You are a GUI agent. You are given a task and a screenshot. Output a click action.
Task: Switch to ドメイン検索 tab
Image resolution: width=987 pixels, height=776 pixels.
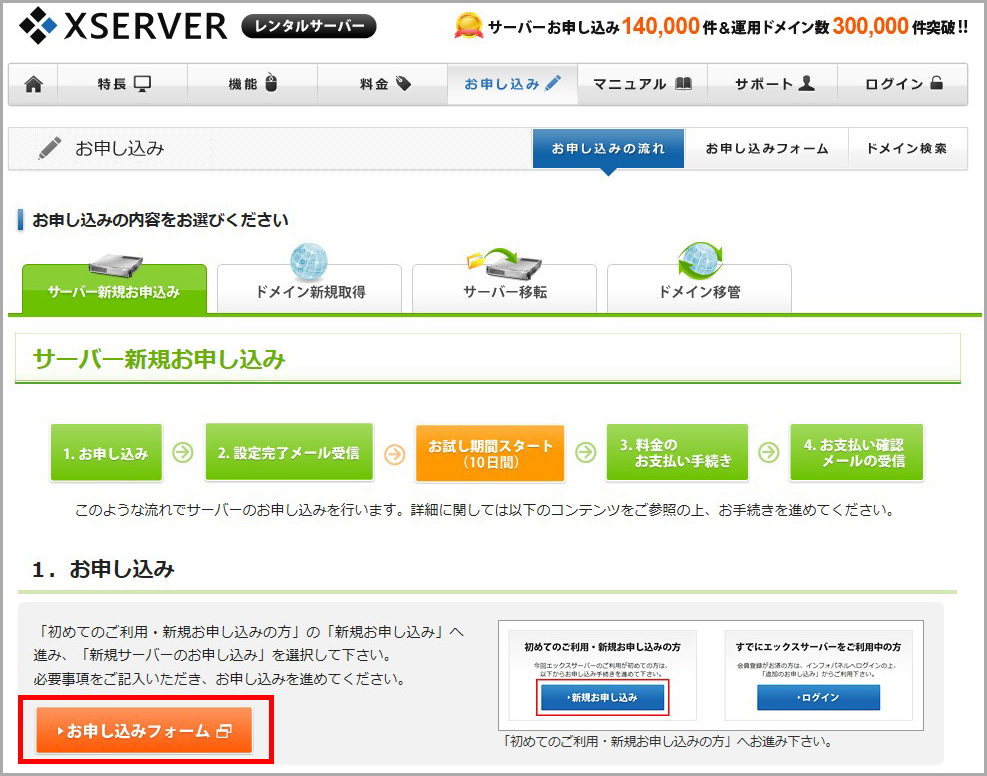point(906,149)
